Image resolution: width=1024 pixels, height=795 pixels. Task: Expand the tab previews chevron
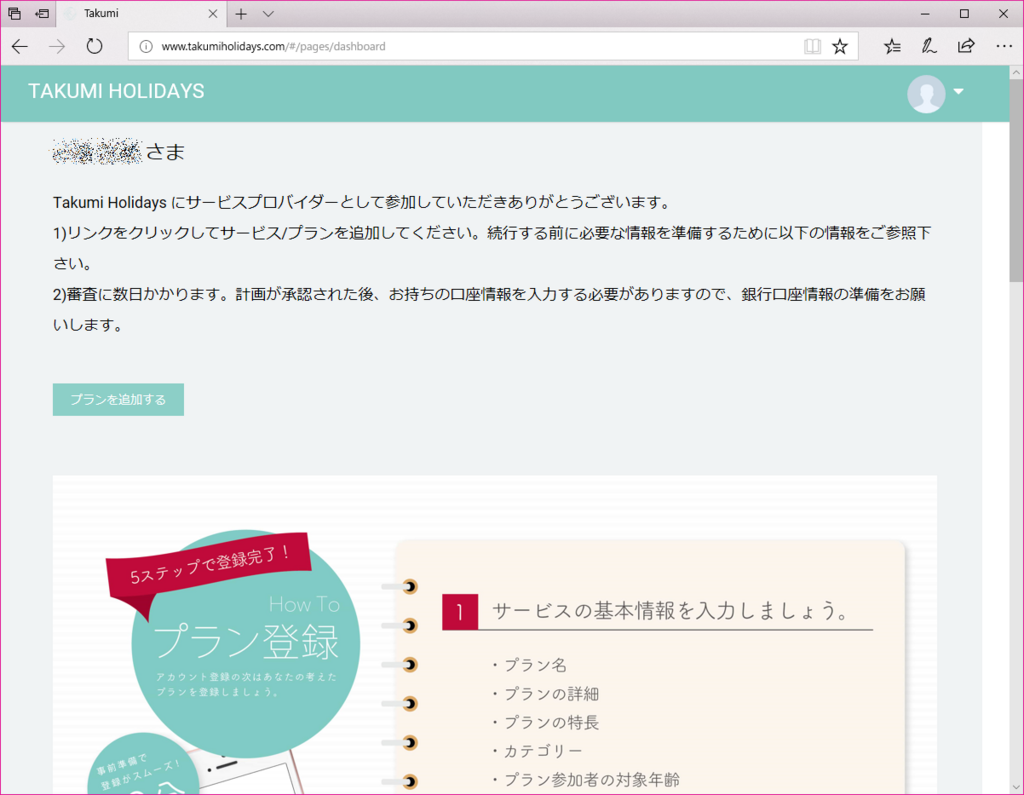(268, 14)
